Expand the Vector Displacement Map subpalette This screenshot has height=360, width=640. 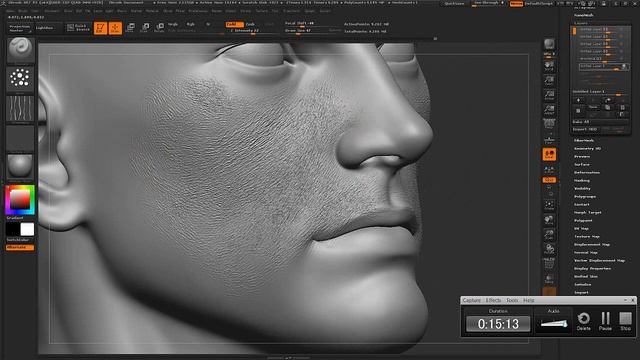(600, 260)
